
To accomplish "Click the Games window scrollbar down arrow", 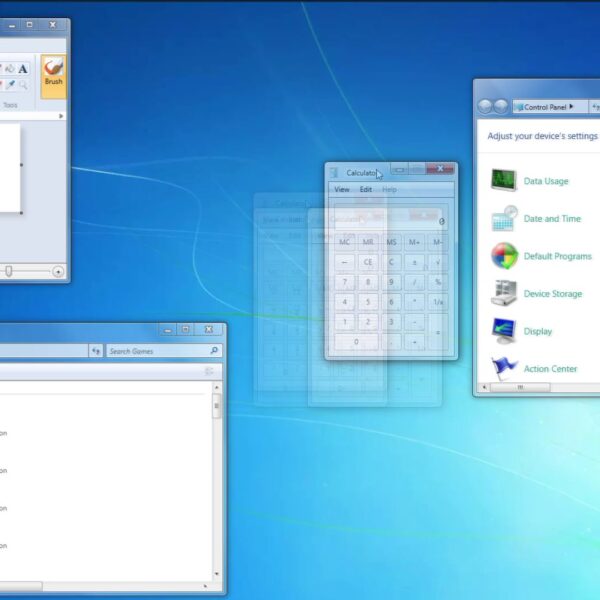I will pos(217,574).
